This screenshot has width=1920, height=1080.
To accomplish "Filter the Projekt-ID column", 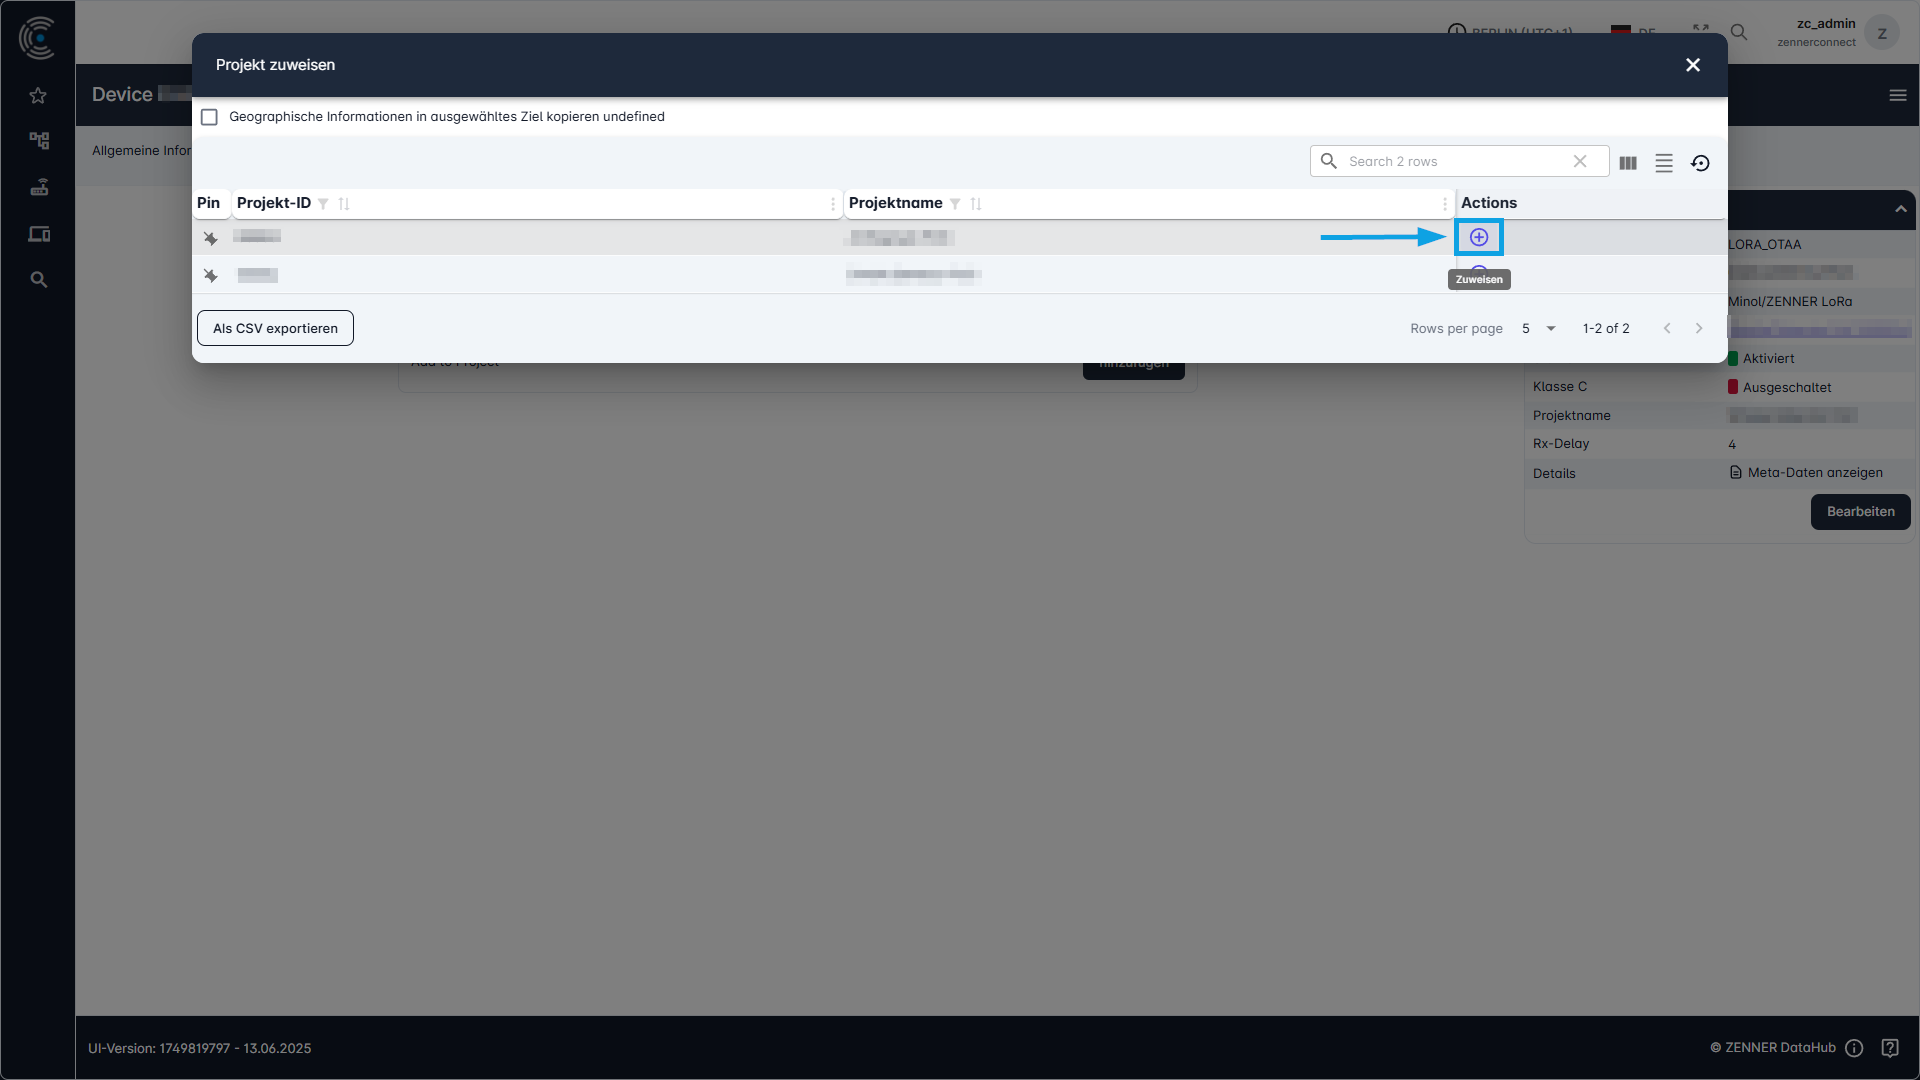I will [x=323, y=204].
